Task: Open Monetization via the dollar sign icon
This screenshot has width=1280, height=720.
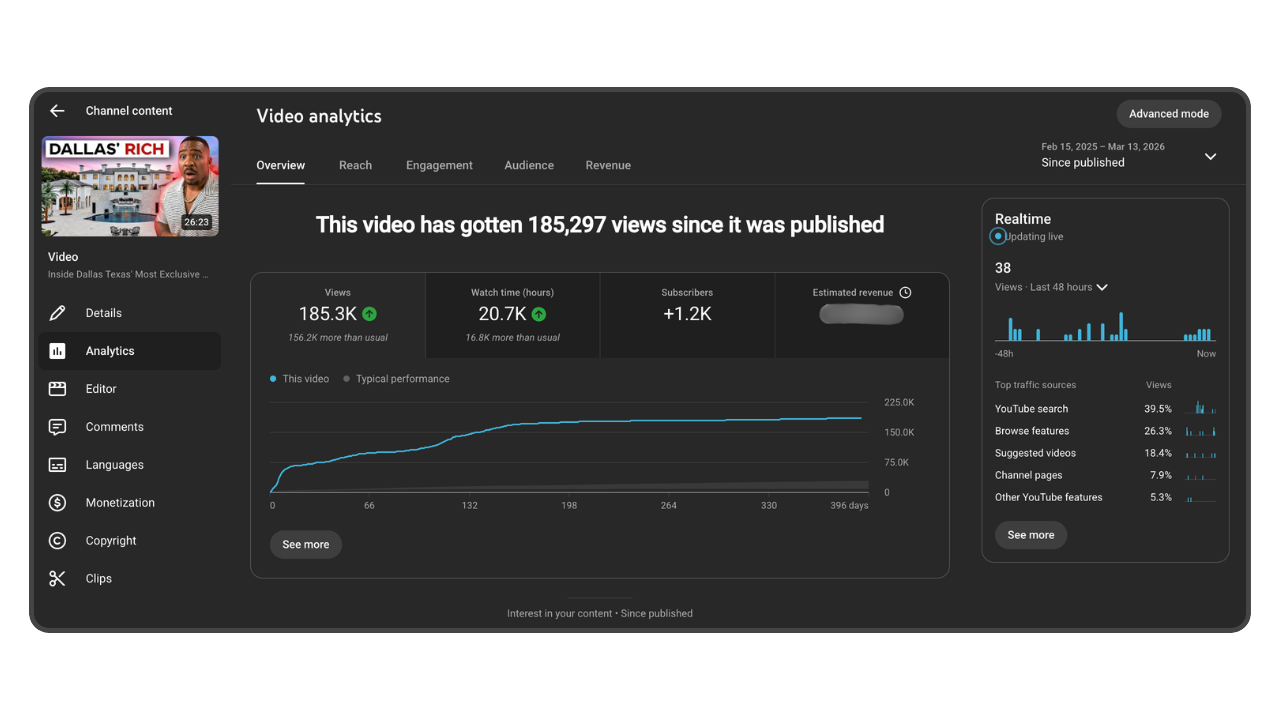Action: pos(58,503)
